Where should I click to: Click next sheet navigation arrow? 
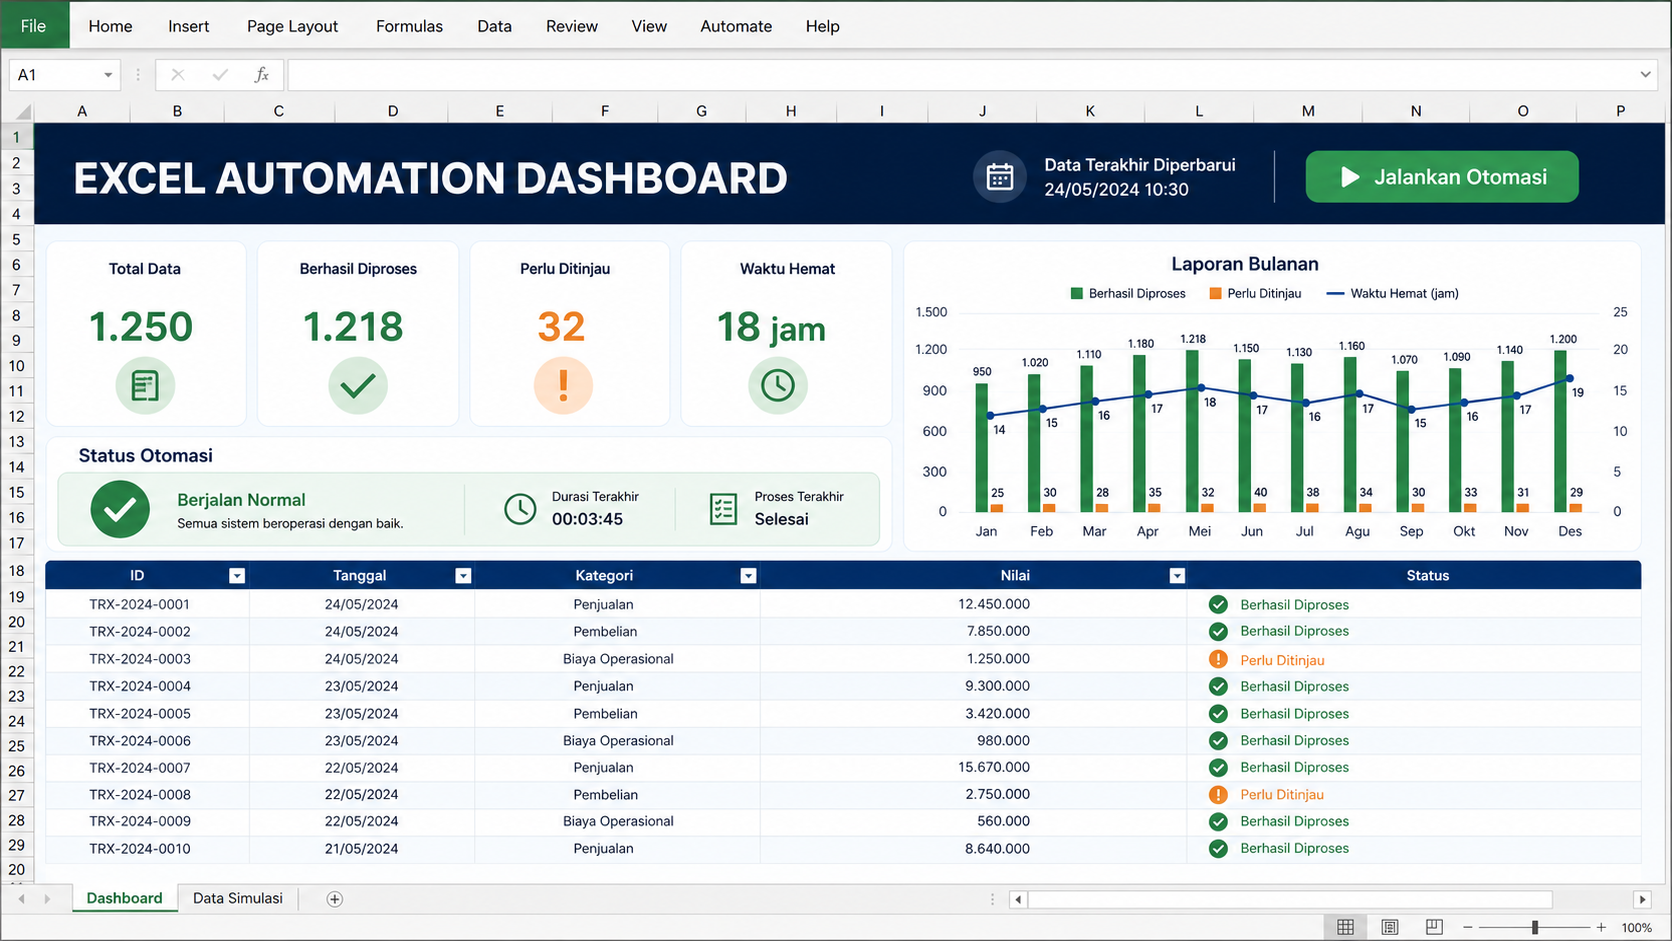[47, 899]
